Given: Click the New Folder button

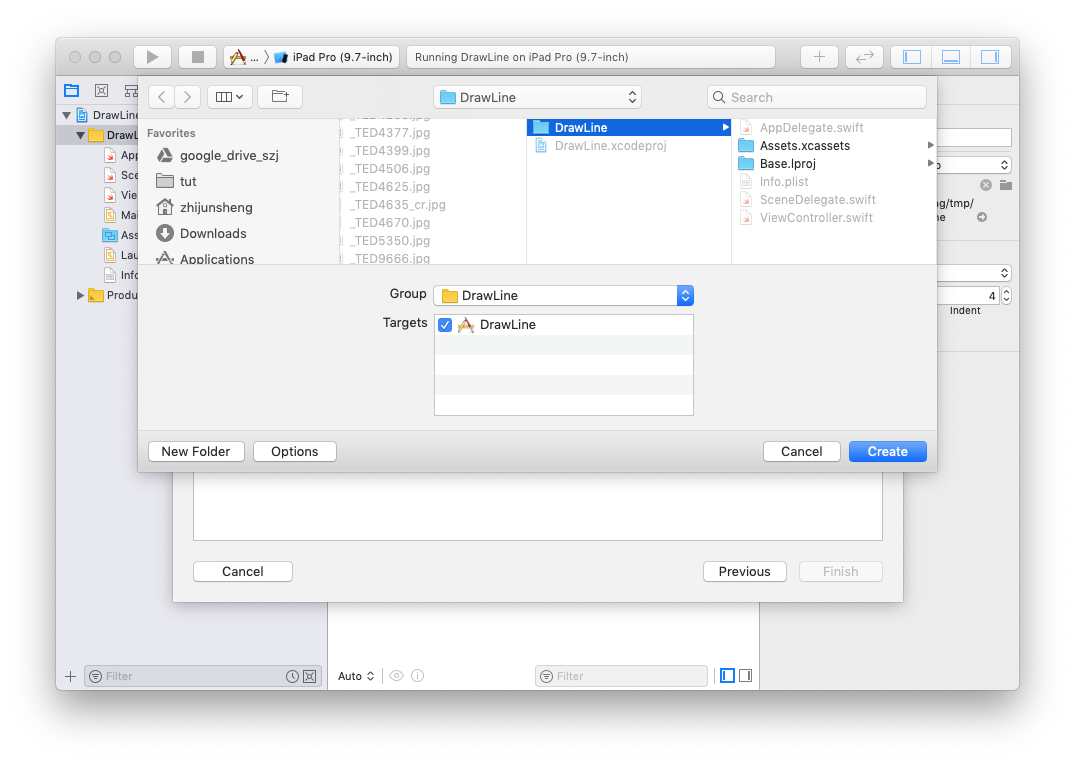Looking at the screenshot, I should coord(196,451).
